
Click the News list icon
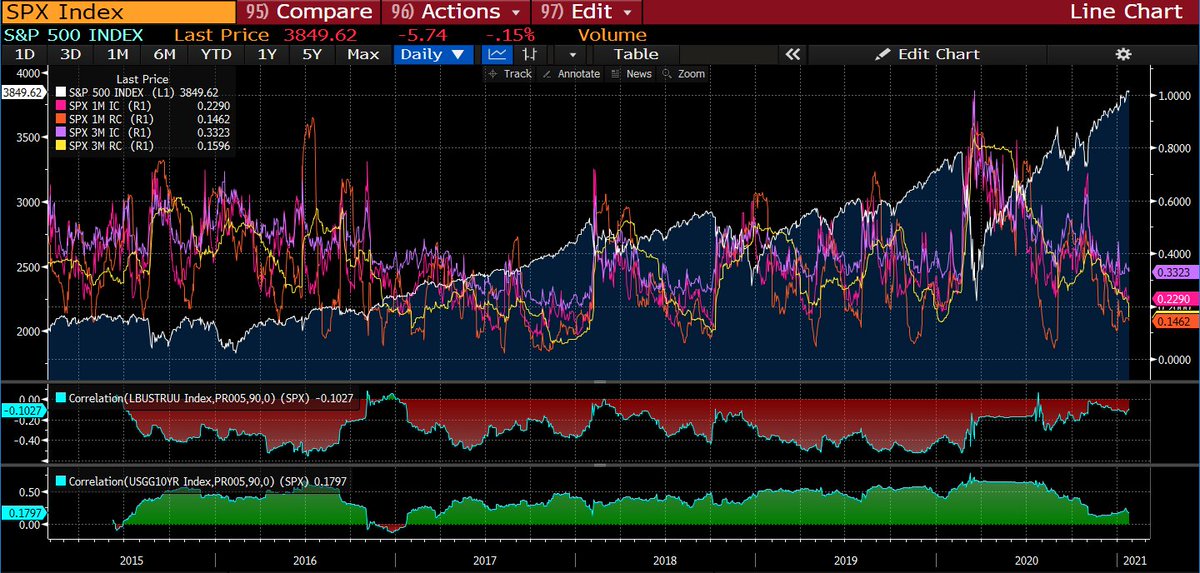(x=616, y=74)
